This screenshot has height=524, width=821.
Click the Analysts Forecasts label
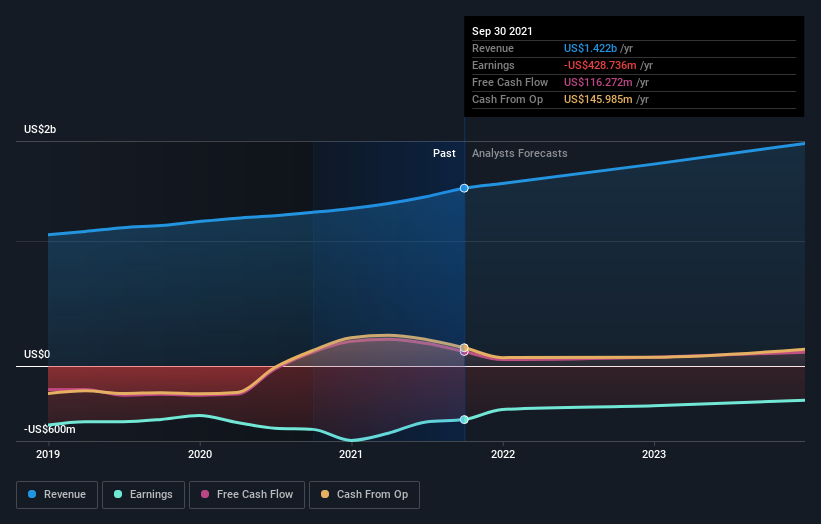click(x=519, y=153)
